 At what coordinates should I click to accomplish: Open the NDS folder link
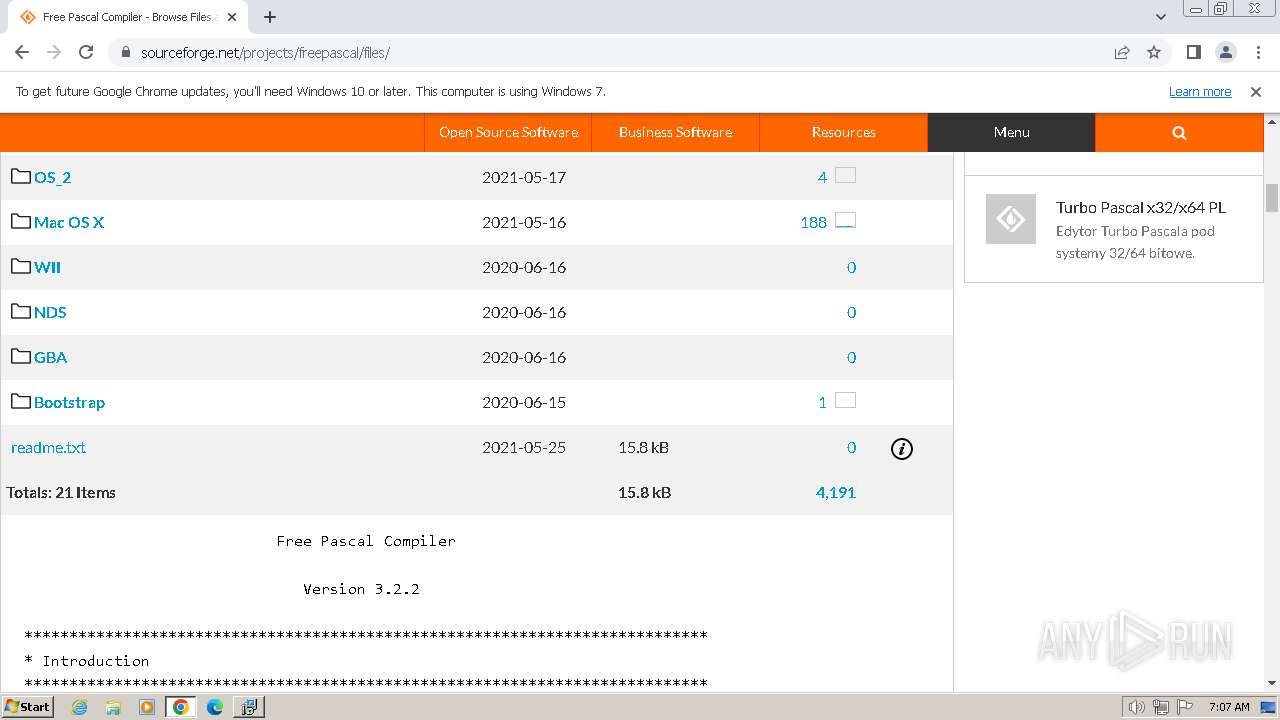click(x=50, y=312)
